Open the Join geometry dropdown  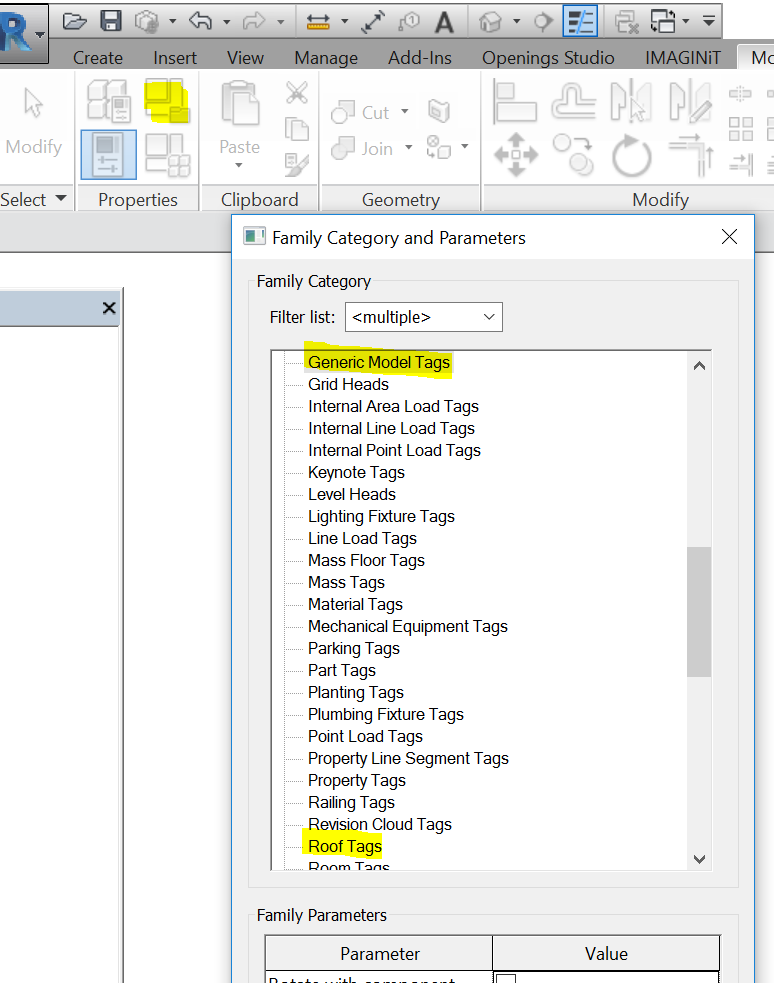point(409,147)
